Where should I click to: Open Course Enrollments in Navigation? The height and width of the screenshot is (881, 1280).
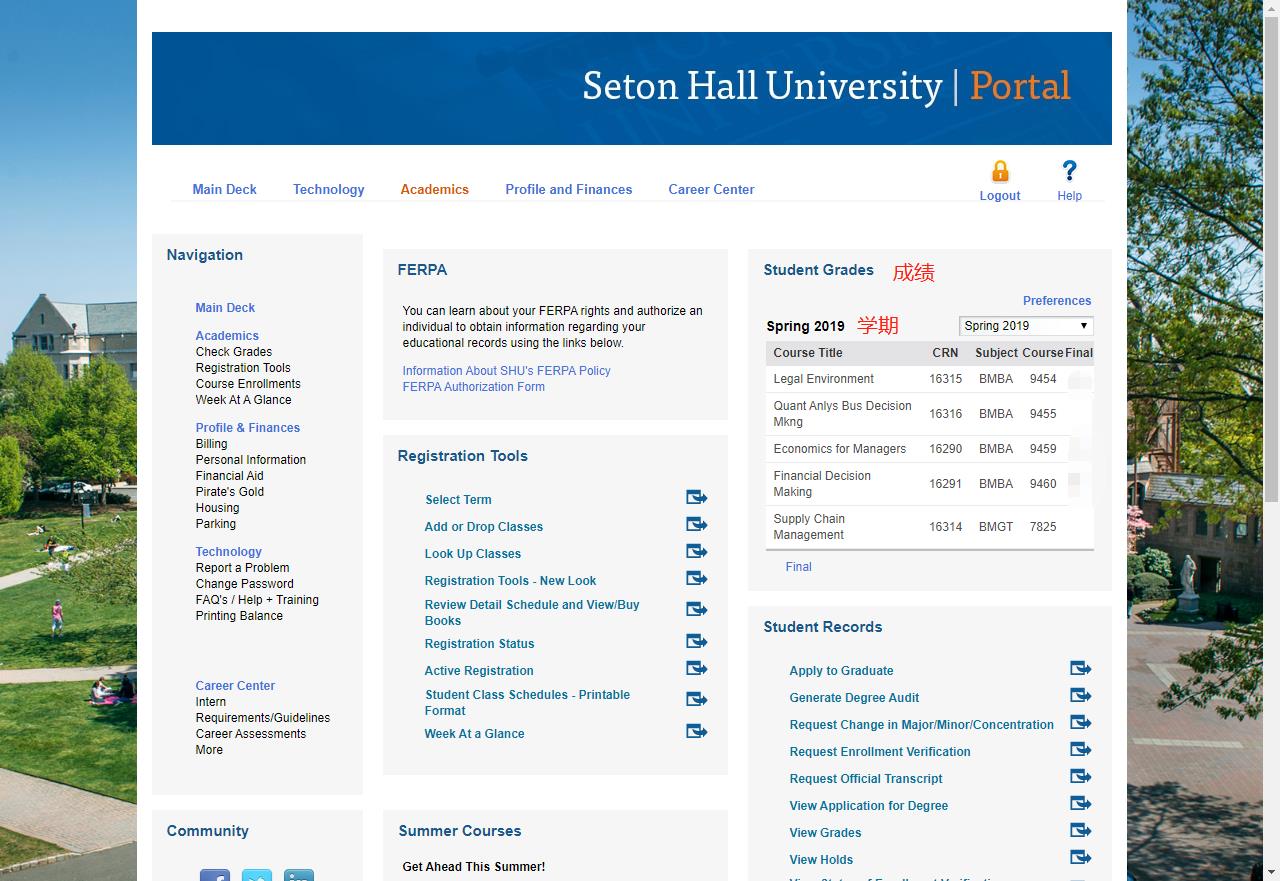click(x=248, y=384)
